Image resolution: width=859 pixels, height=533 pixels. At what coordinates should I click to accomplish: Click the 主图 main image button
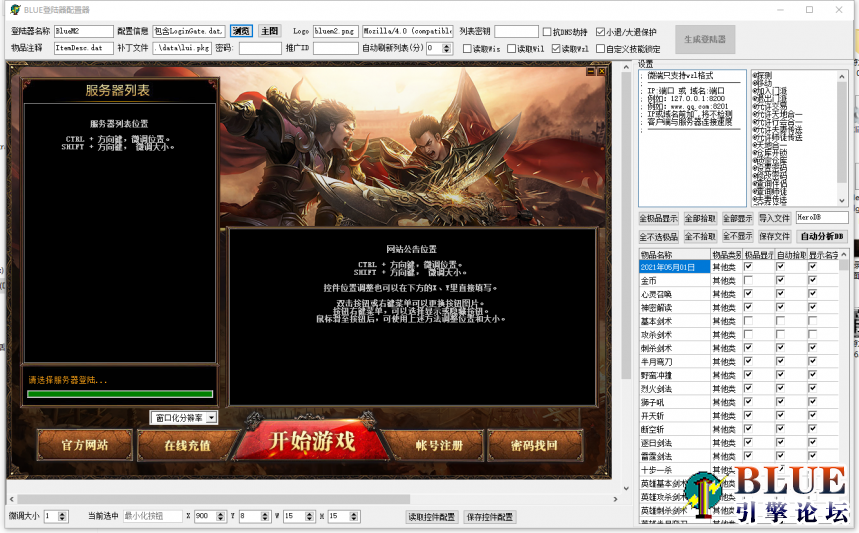point(270,31)
